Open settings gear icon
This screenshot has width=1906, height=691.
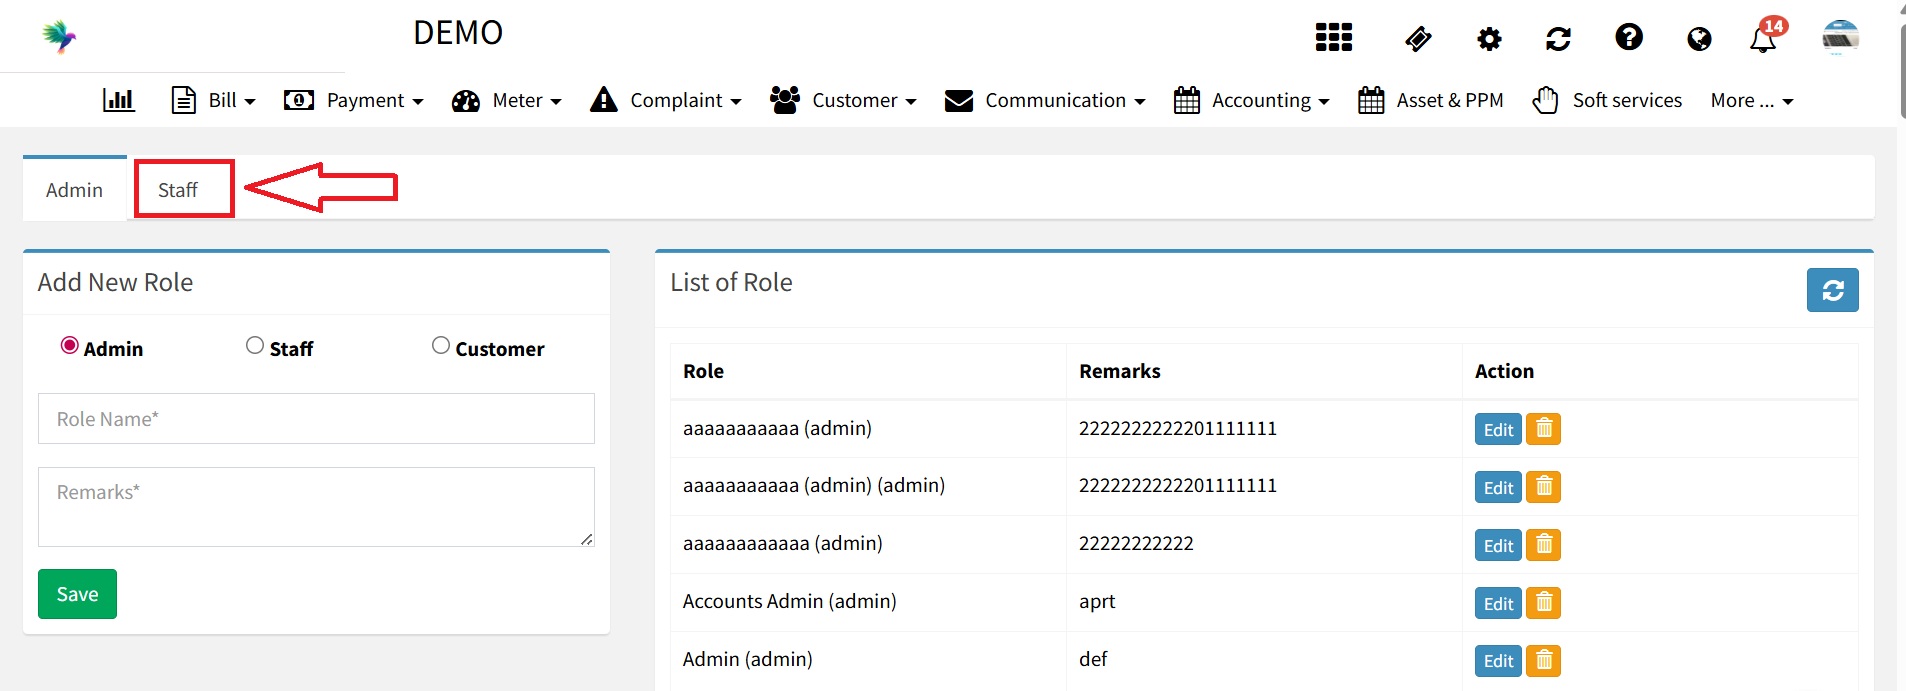point(1489,39)
